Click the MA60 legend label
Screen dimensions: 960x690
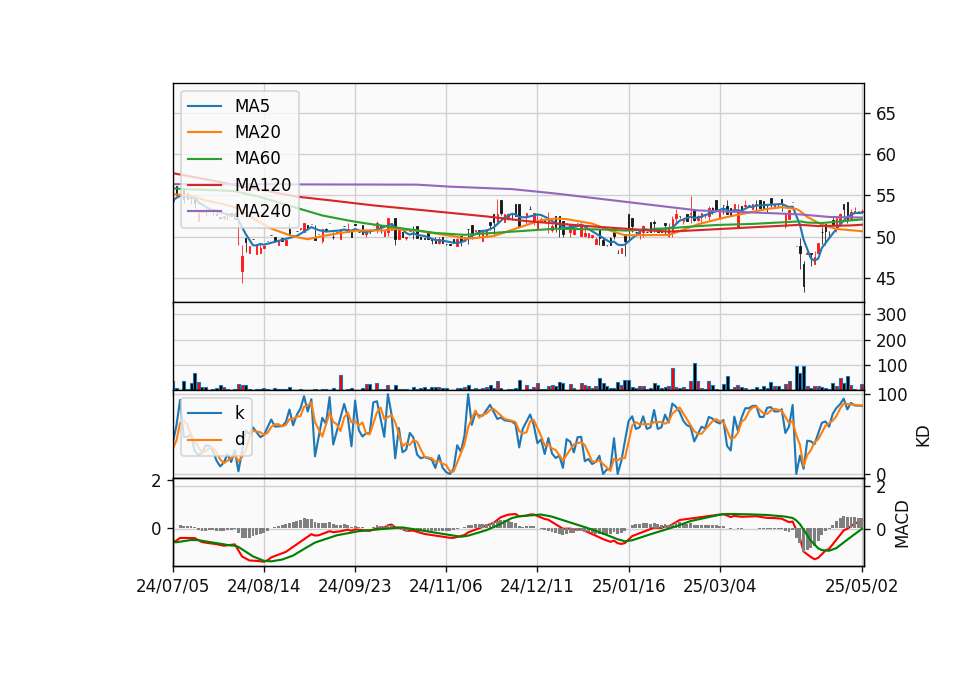click(x=257, y=159)
